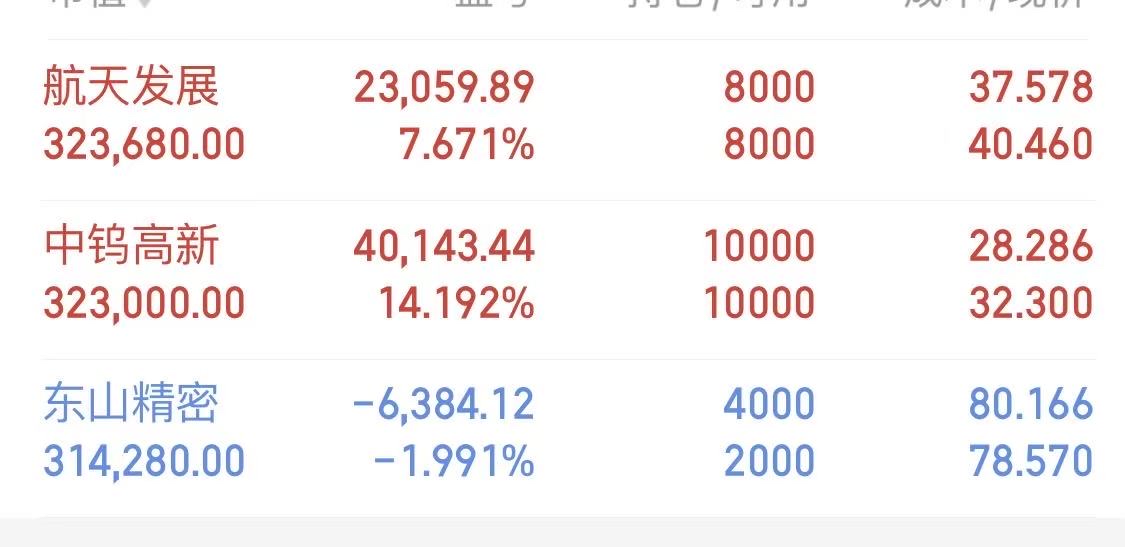Screen dimensions: 1125x547
Task: Select the 80.166 cost price value
Action: pyautogui.click(x=1031, y=403)
